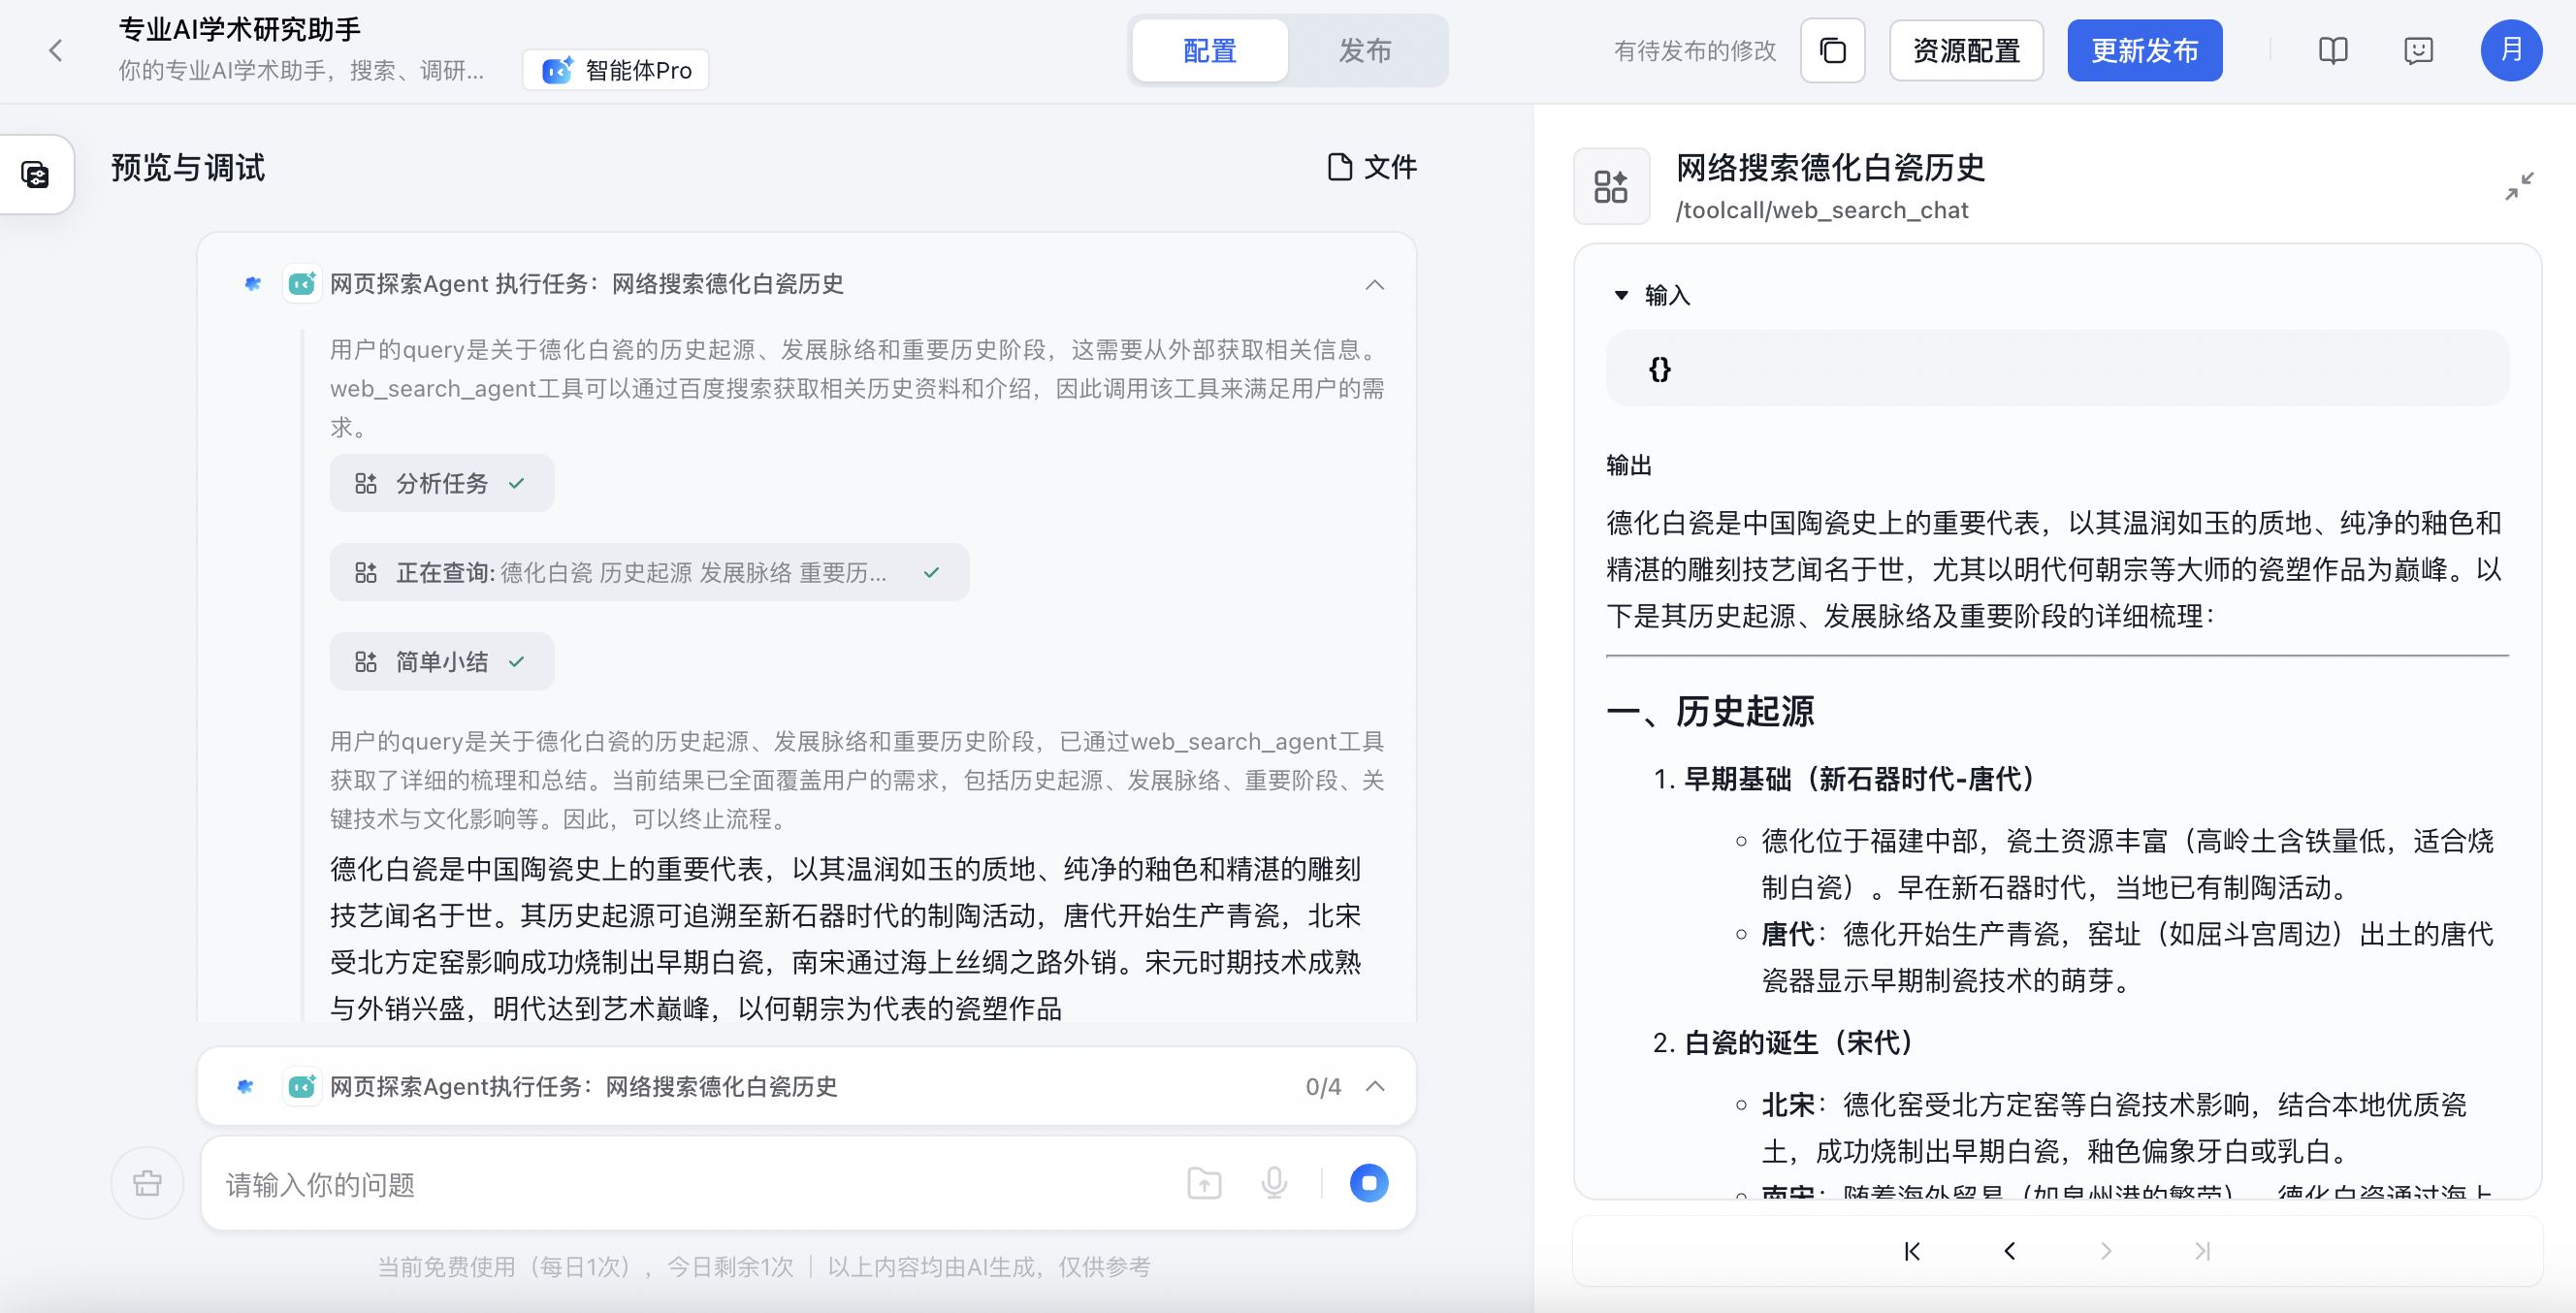The image size is (2576, 1313).
Task: Switch to the 配置 tab
Action: 1209,50
